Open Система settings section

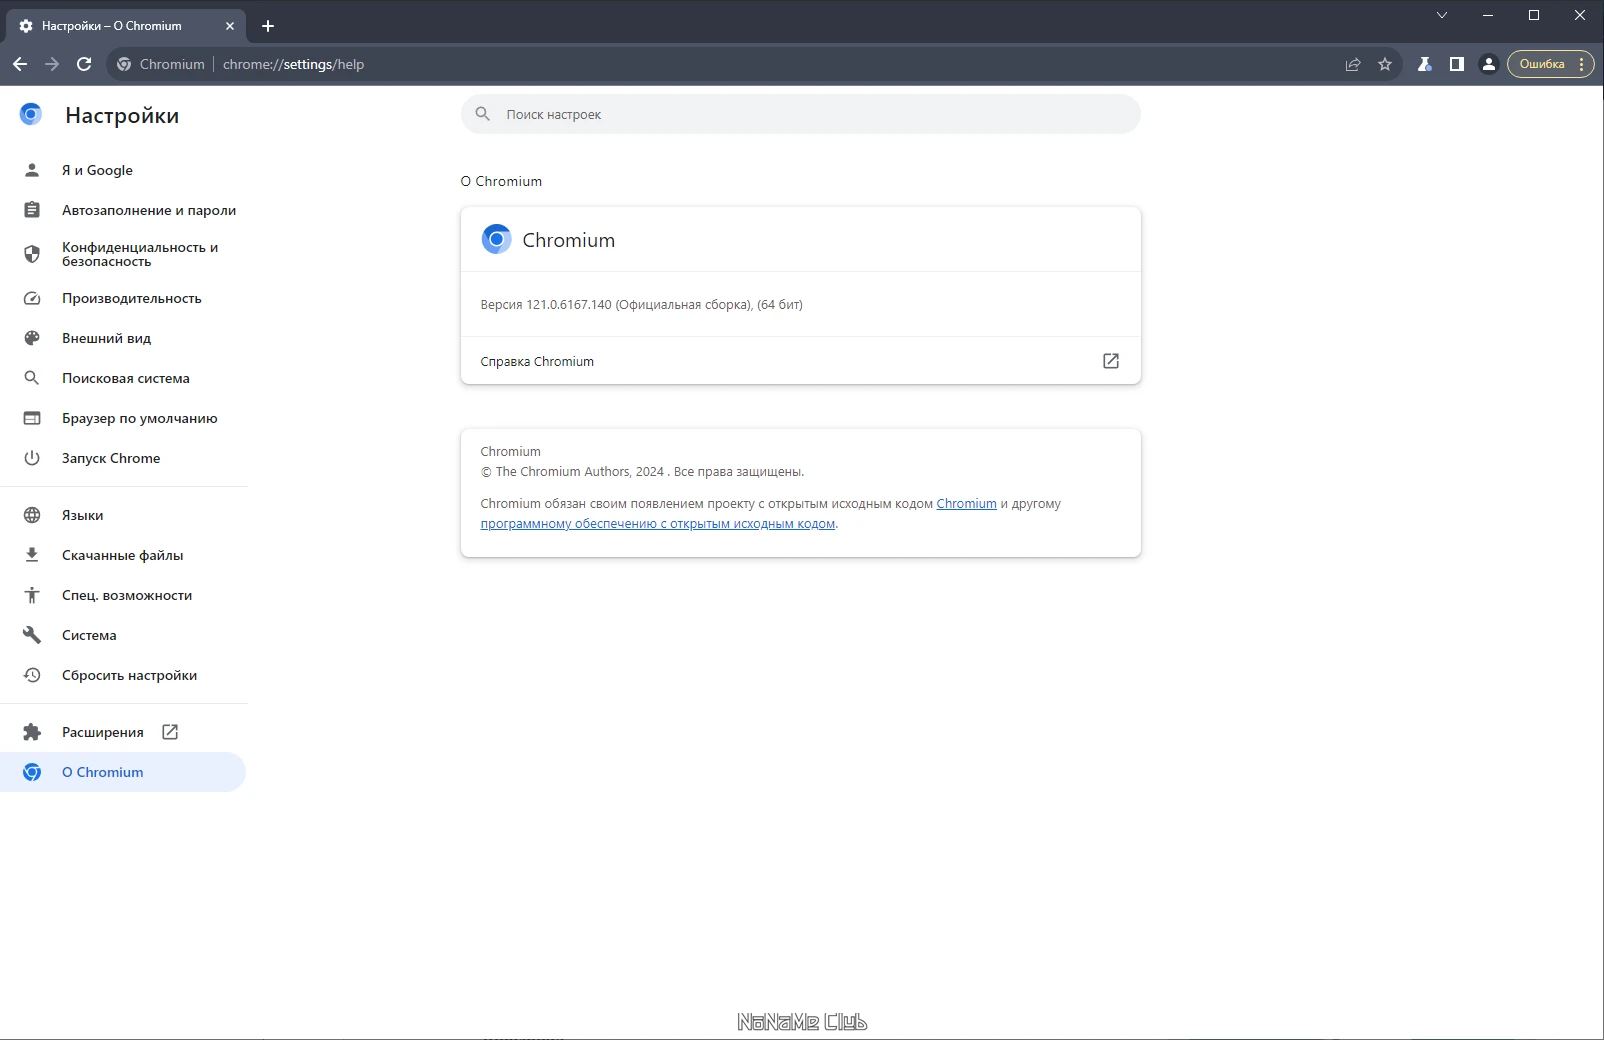point(123,635)
